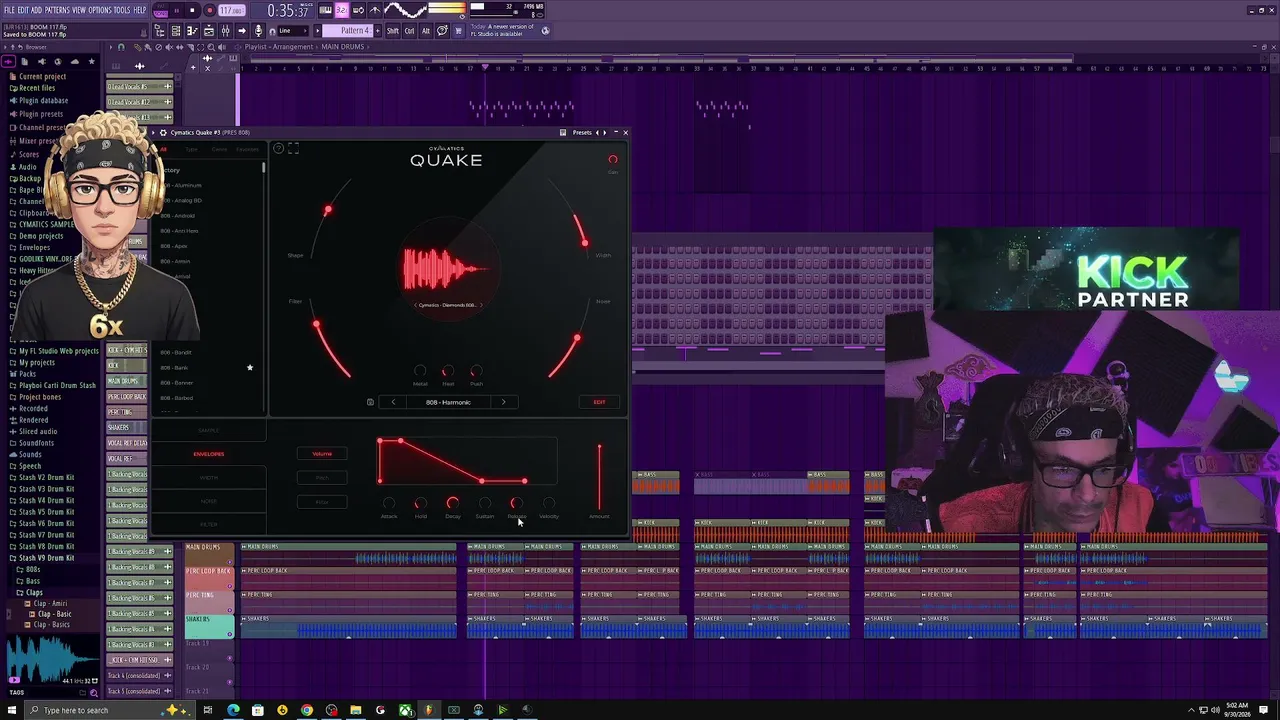This screenshot has height=720, width=1280.
Task: Toggle the Ctrl key button in toolbar
Action: click(x=409, y=31)
